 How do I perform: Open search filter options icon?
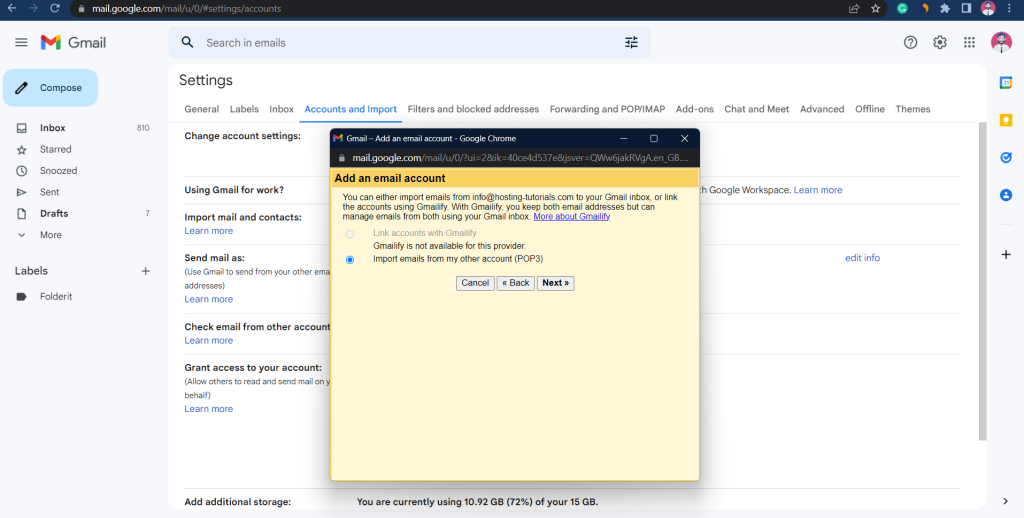tap(631, 42)
